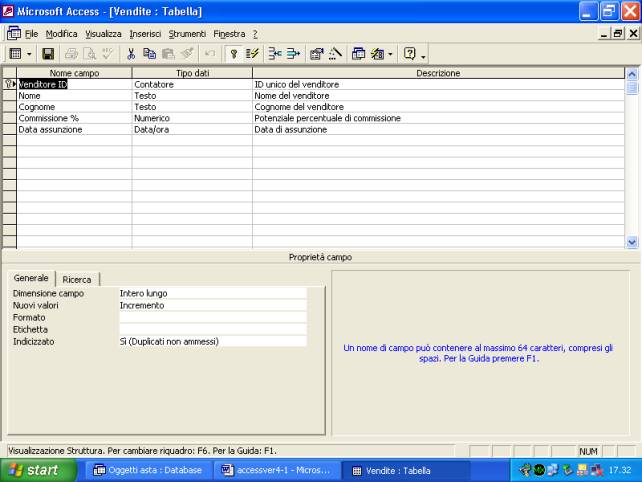Show the Database Window icon
This screenshot has height=482, width=642.
point(359,54)
